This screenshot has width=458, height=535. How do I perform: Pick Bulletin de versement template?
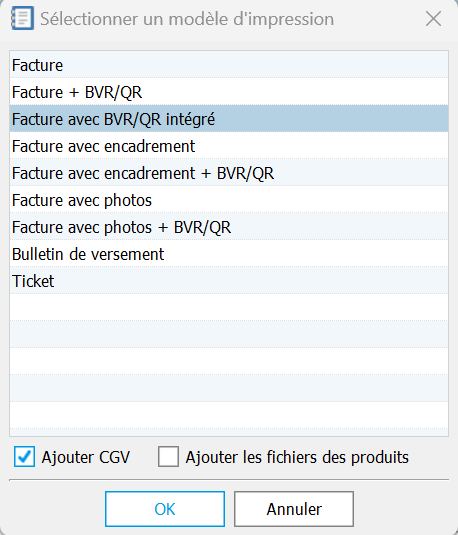[229, 254]
